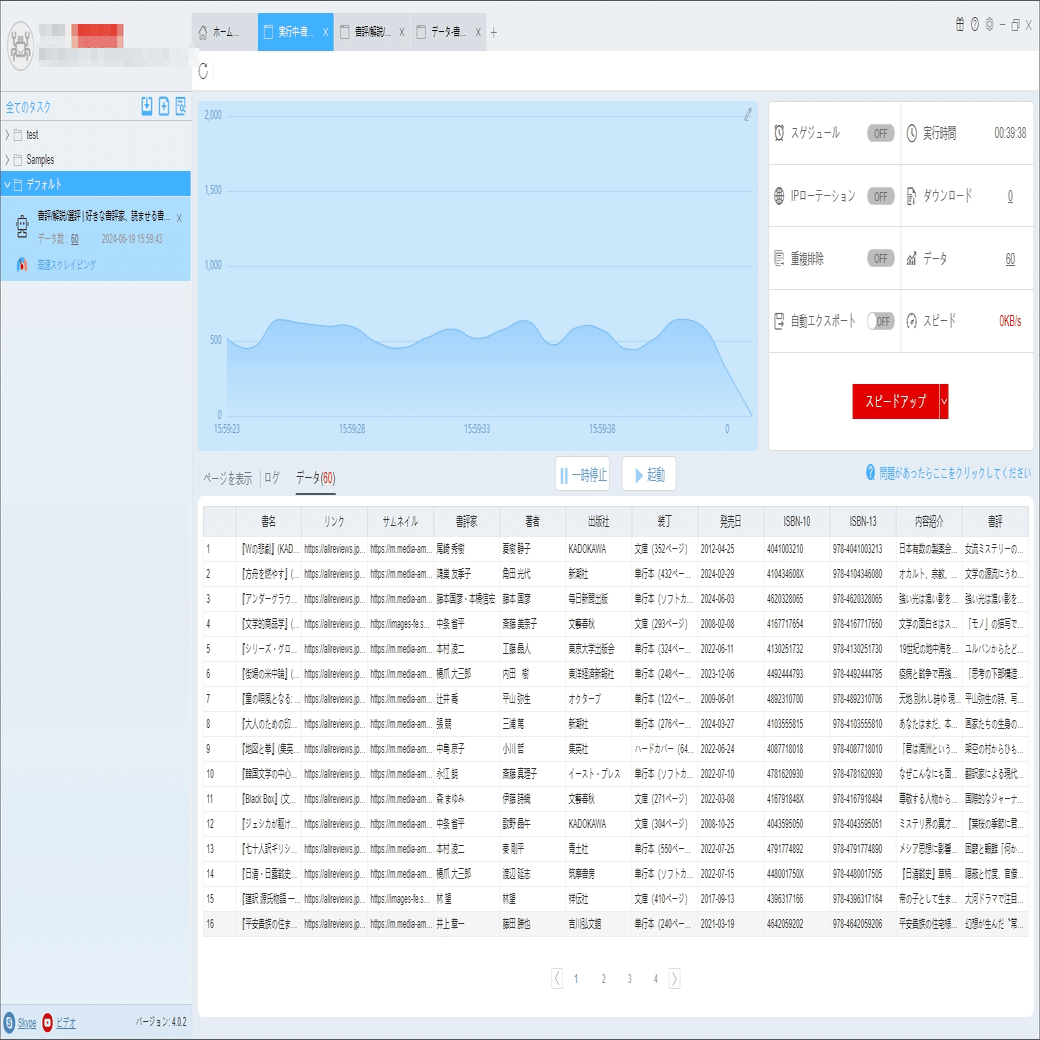Click the 問題があったらここをクリック link
Screen dimensions: 1040x1040
pyautogui.click(x=955, y=473)
